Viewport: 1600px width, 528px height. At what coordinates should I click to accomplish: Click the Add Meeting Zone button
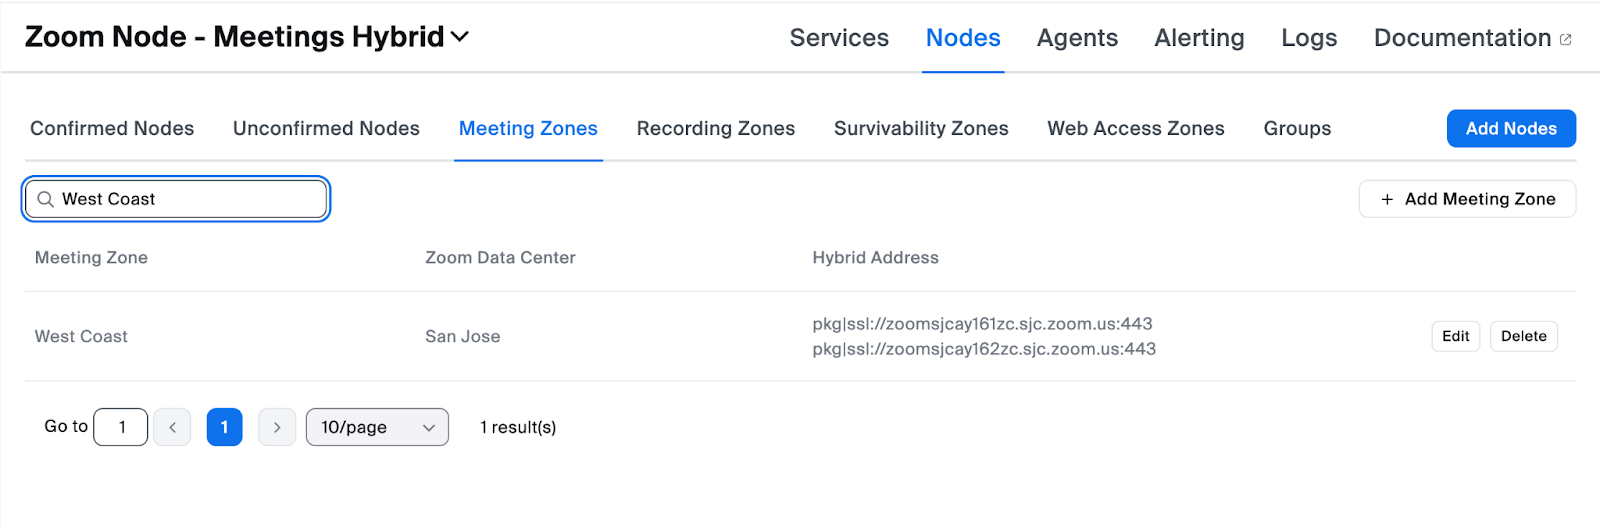(x=1467, y=199)
